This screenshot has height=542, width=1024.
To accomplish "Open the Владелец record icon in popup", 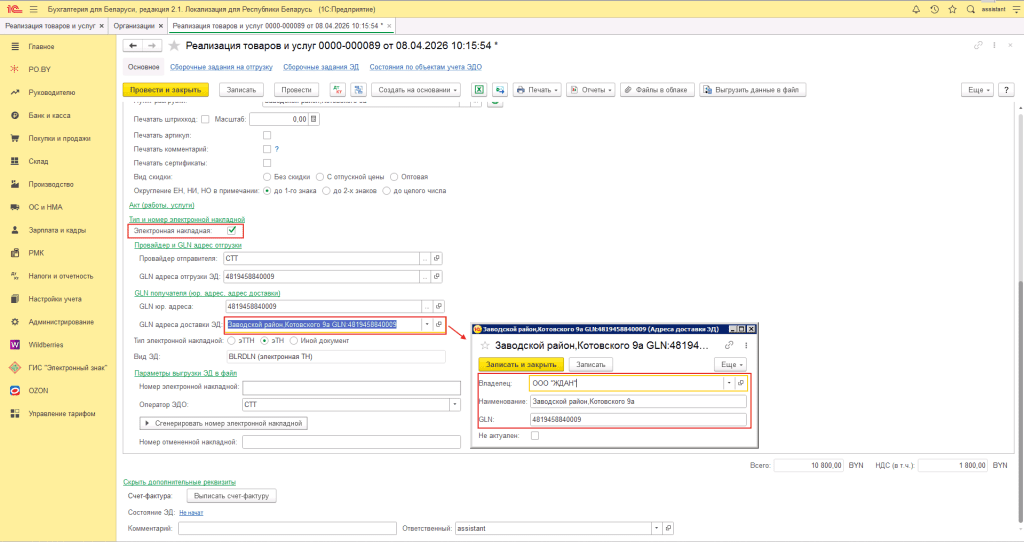I will click(x=741, y=383).
